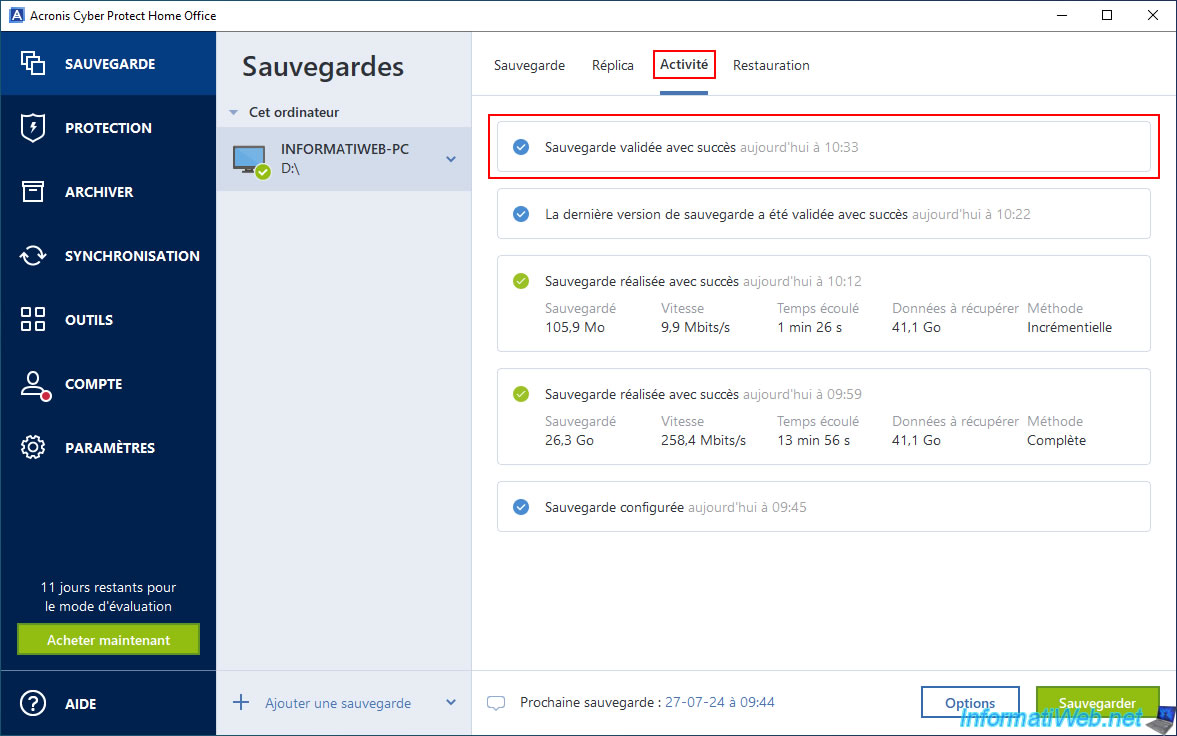The image size is (1177, 736).
Task: Click the Aide question mark icon
Action: 33,704
